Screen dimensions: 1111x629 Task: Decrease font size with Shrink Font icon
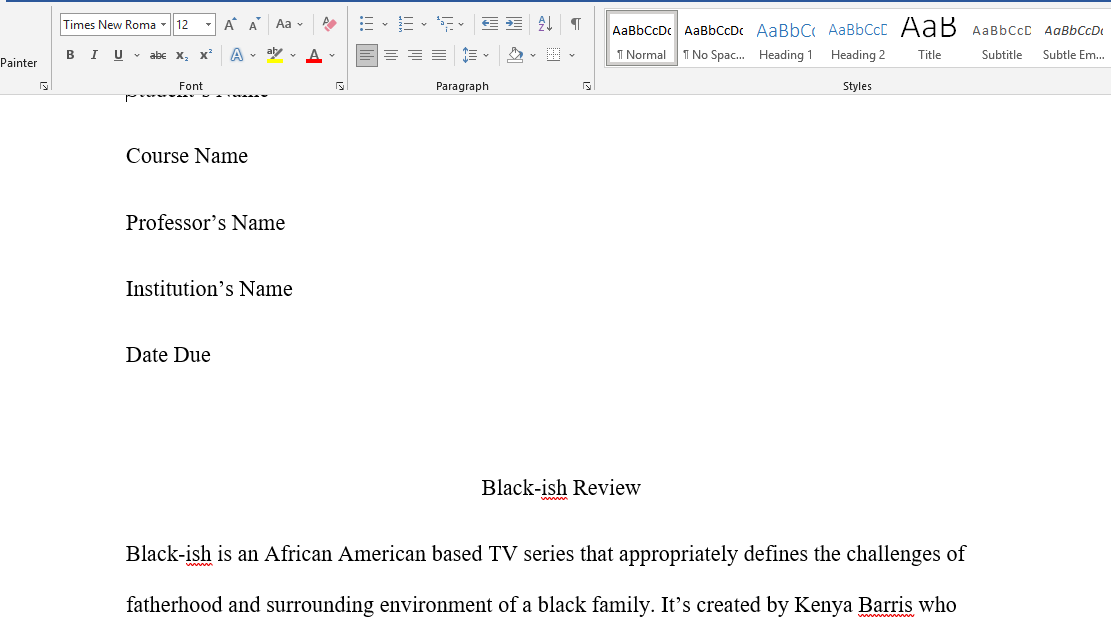pos(254,25)
